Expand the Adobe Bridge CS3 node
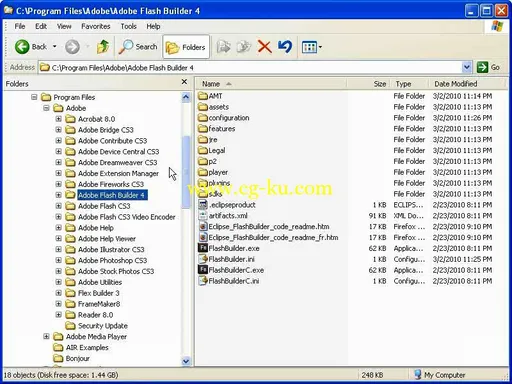Screen dimensions: 512x384 pos(59,130)
